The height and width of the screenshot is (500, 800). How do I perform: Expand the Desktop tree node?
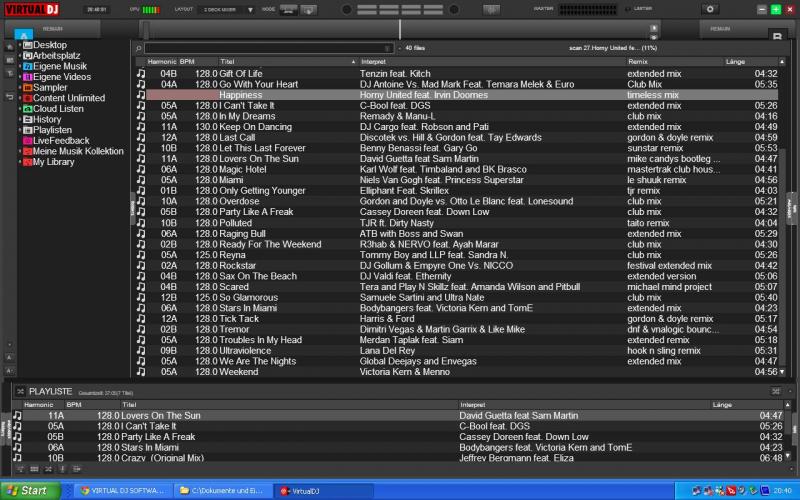pos(20,45)
